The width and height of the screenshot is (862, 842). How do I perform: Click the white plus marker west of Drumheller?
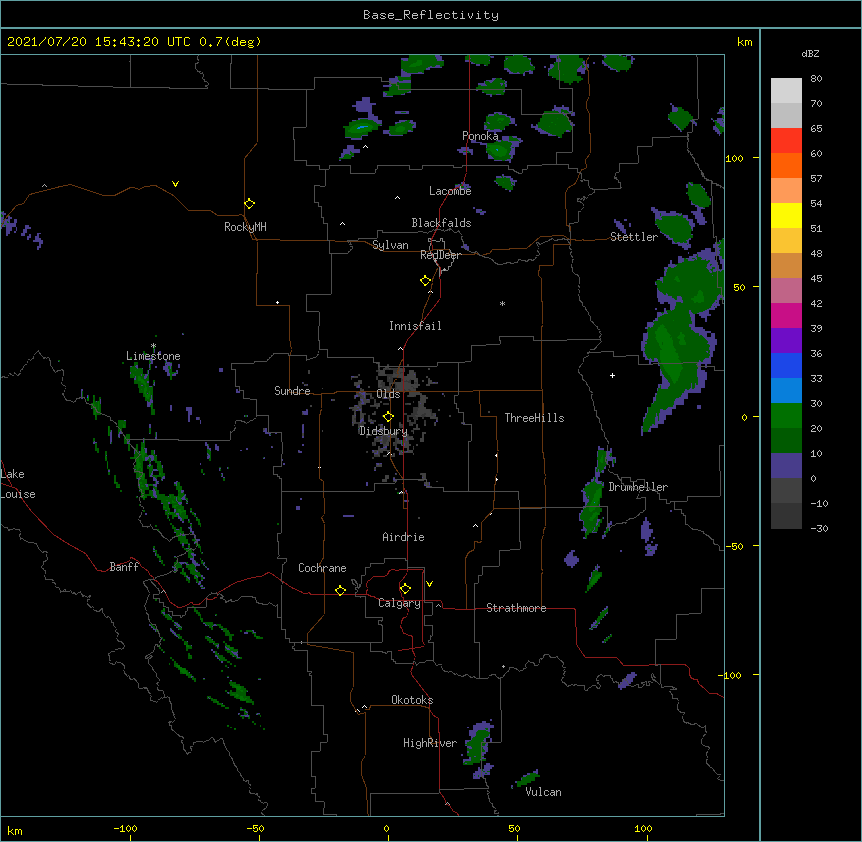[612, 375]
